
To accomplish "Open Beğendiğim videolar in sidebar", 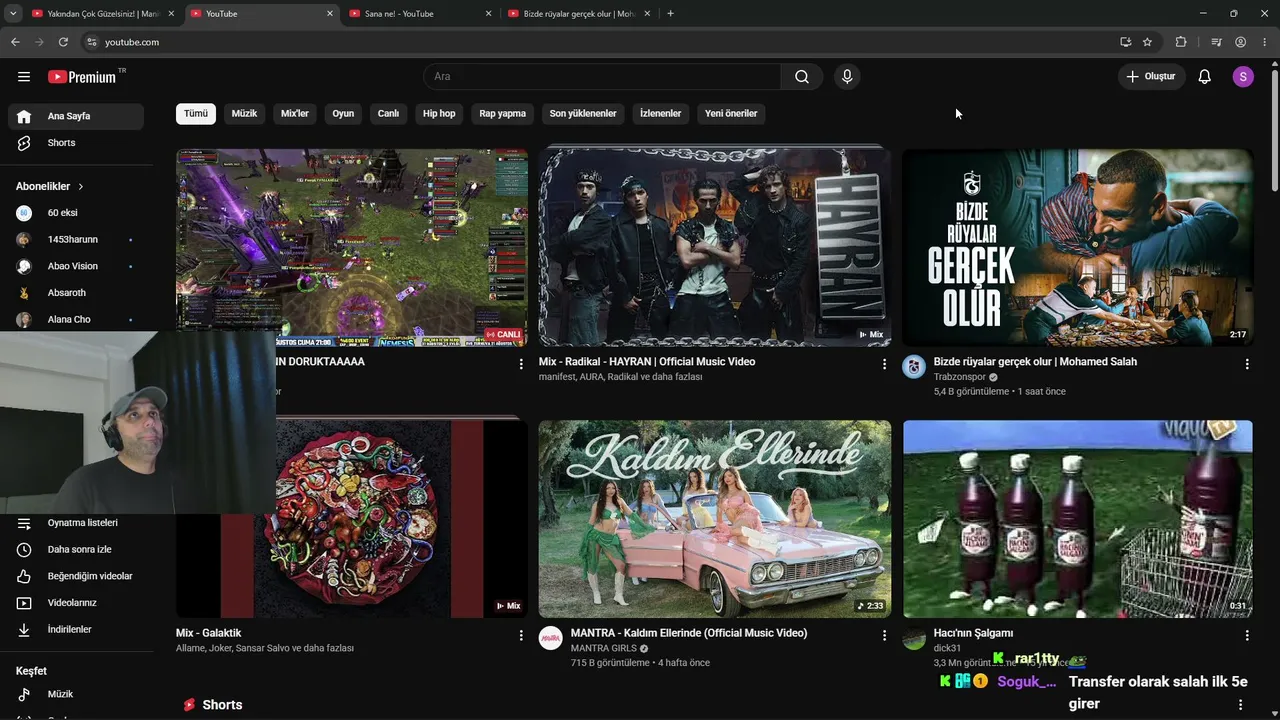I will (76, 576).
